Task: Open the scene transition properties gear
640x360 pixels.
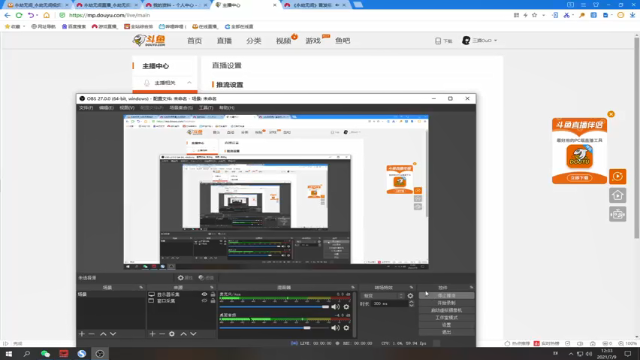Action: (410, 296)
